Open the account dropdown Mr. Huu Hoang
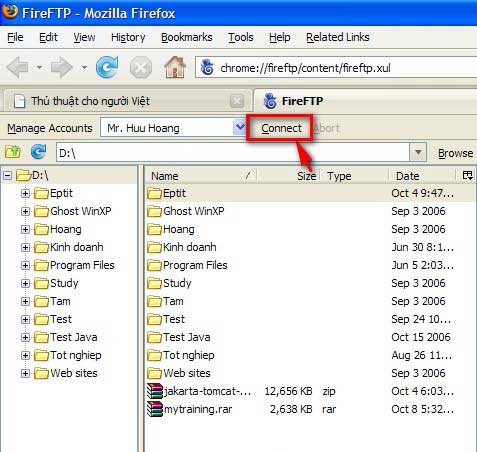The image size is (477, 452). [x=239, y=128]
